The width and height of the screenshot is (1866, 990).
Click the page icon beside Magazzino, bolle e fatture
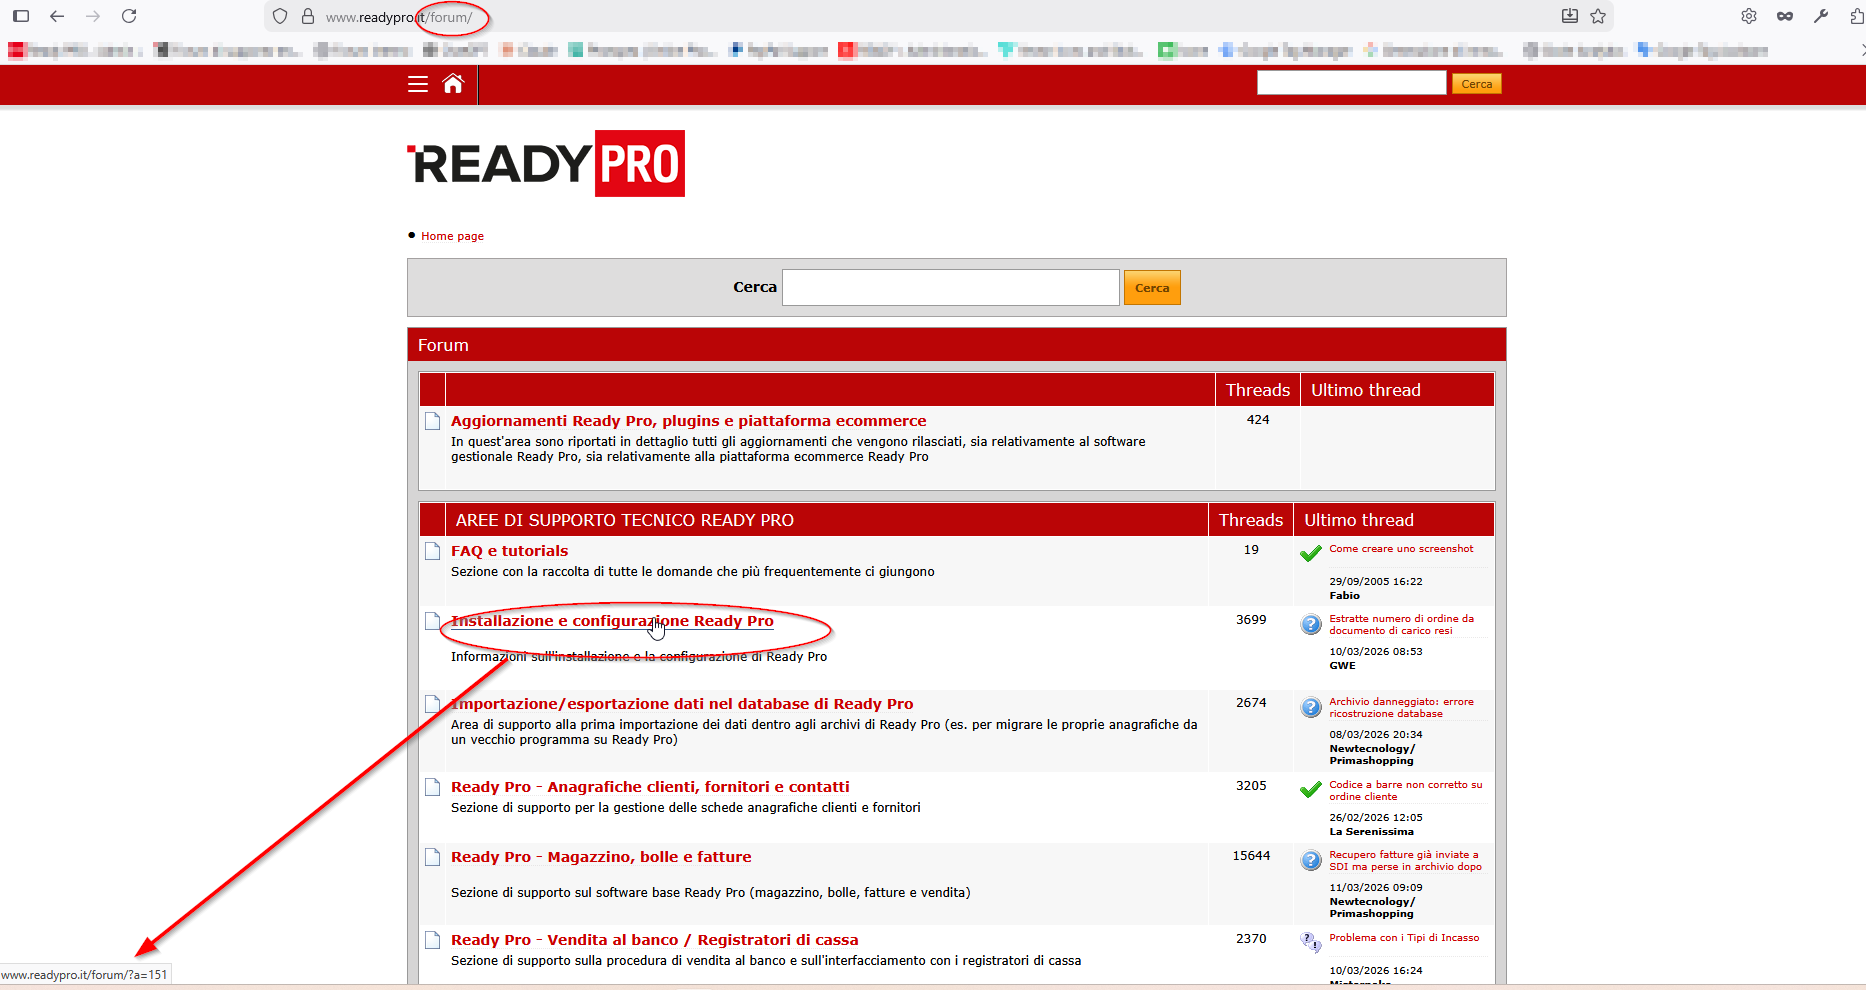433,857
